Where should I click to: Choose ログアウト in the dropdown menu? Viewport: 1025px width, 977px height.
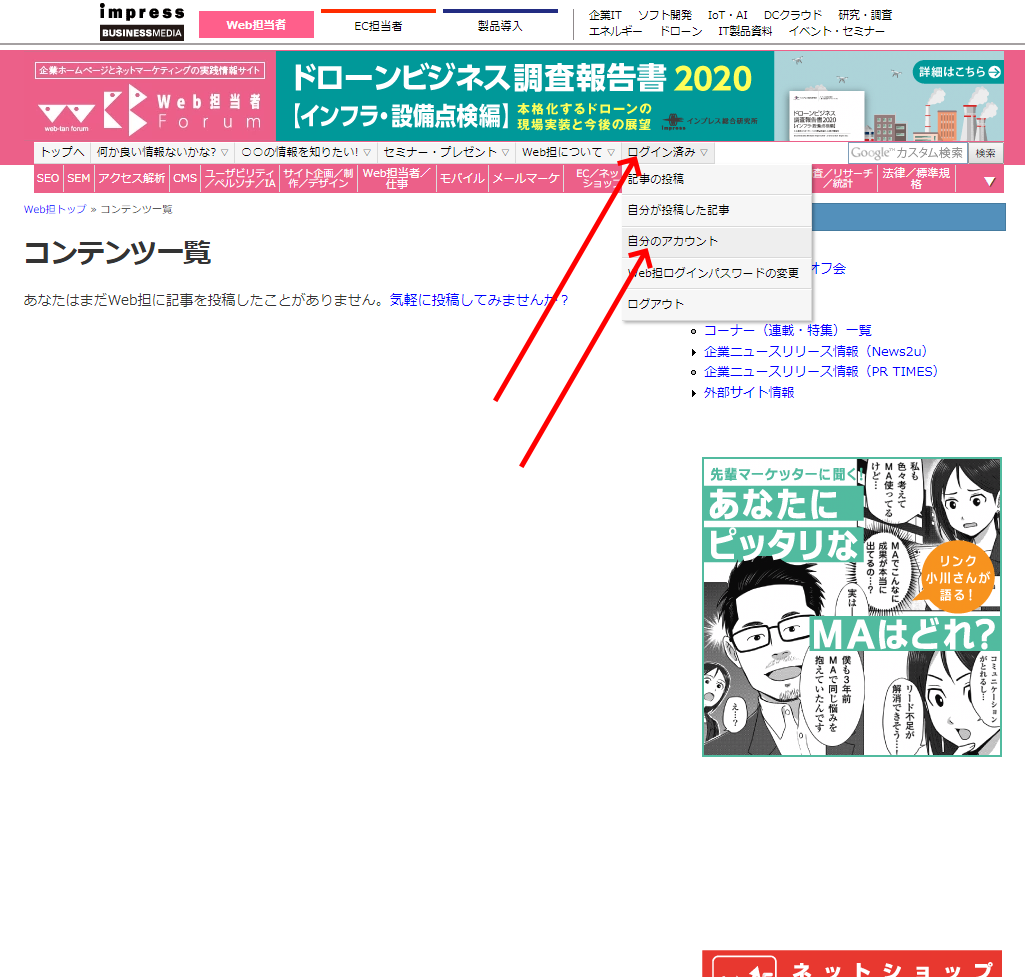(655, 304)
